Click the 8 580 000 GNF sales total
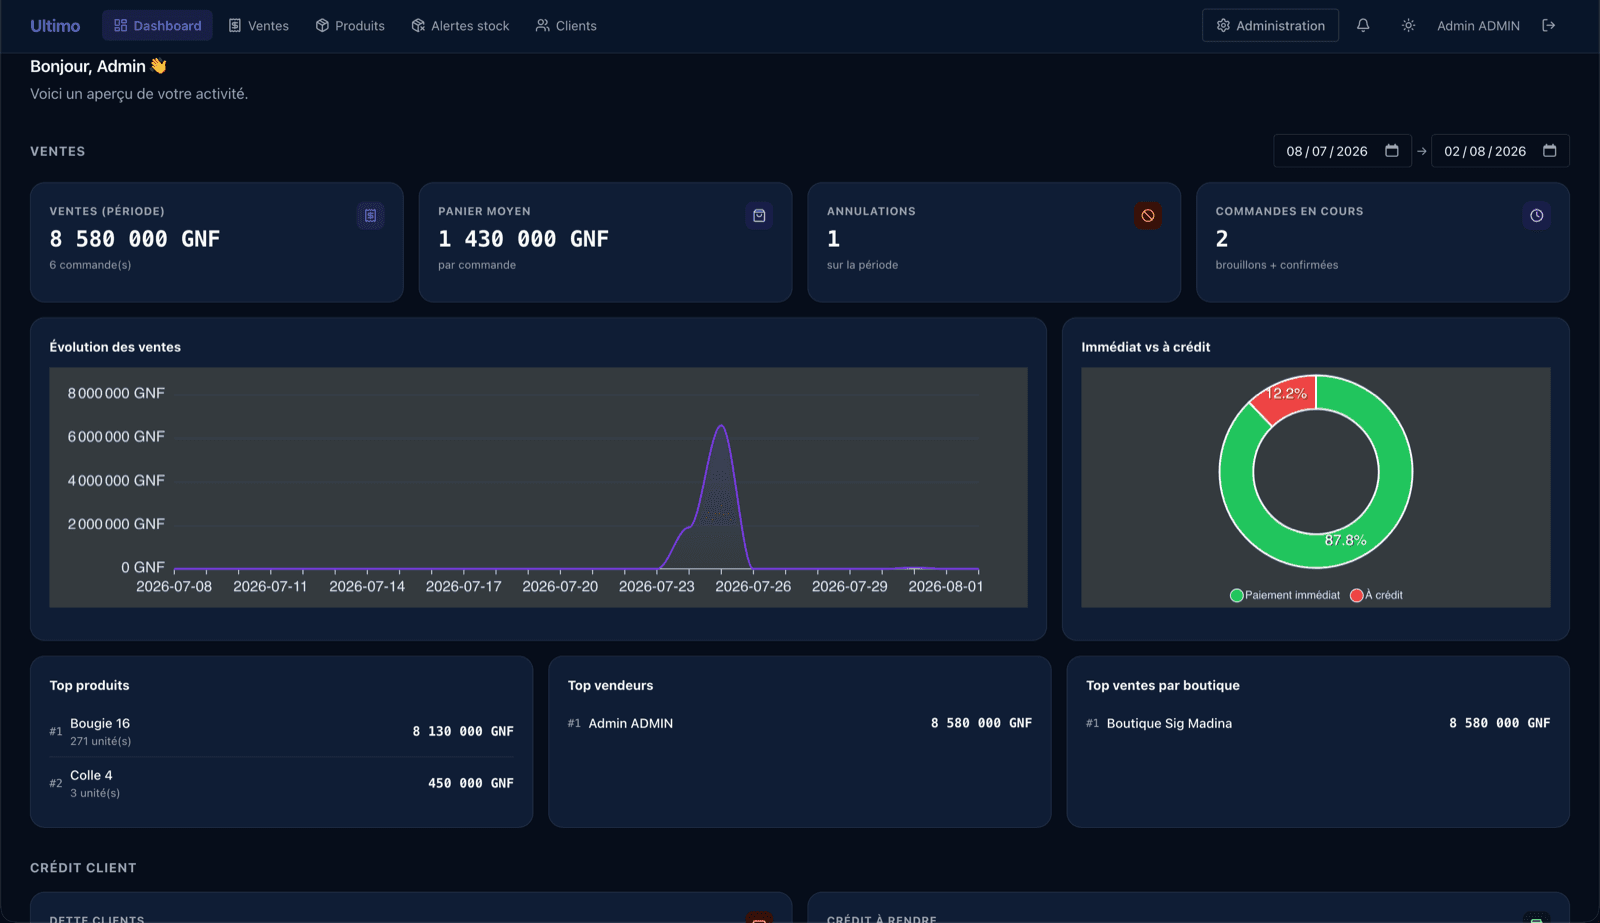The image size is (1600, 923). (x=135, y=239)
